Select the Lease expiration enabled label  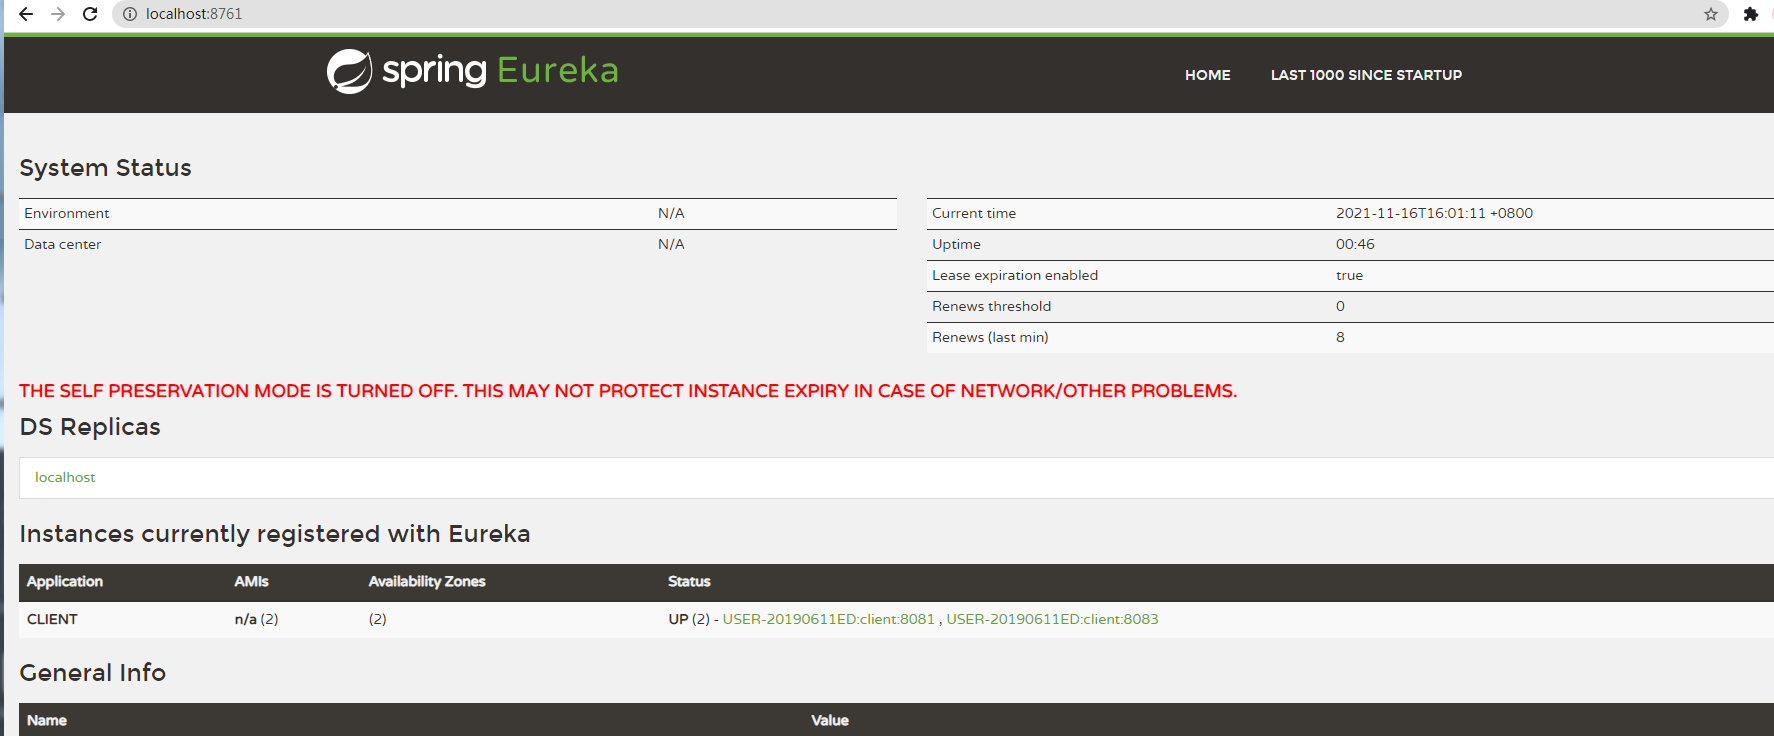coord(1015,275)
